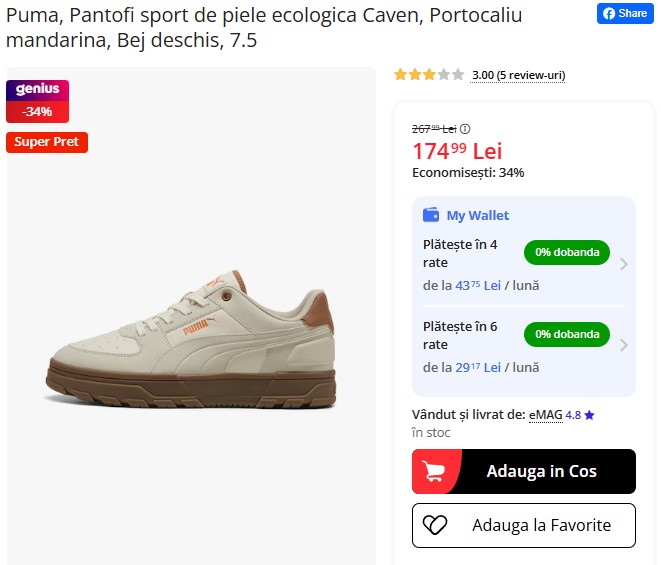661x565 pixels.
Task: Click the Facebook Share button
Action: 624,14
